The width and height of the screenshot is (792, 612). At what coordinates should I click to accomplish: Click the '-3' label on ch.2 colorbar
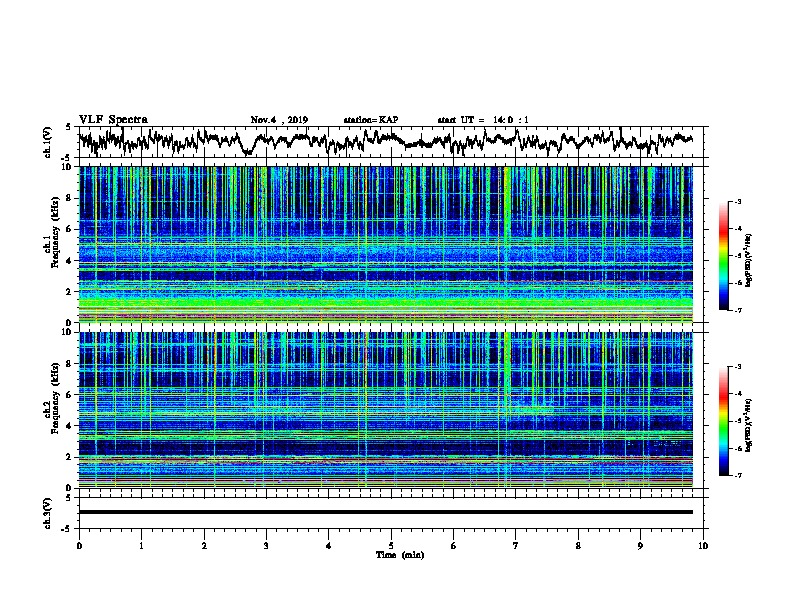(737, 367)
